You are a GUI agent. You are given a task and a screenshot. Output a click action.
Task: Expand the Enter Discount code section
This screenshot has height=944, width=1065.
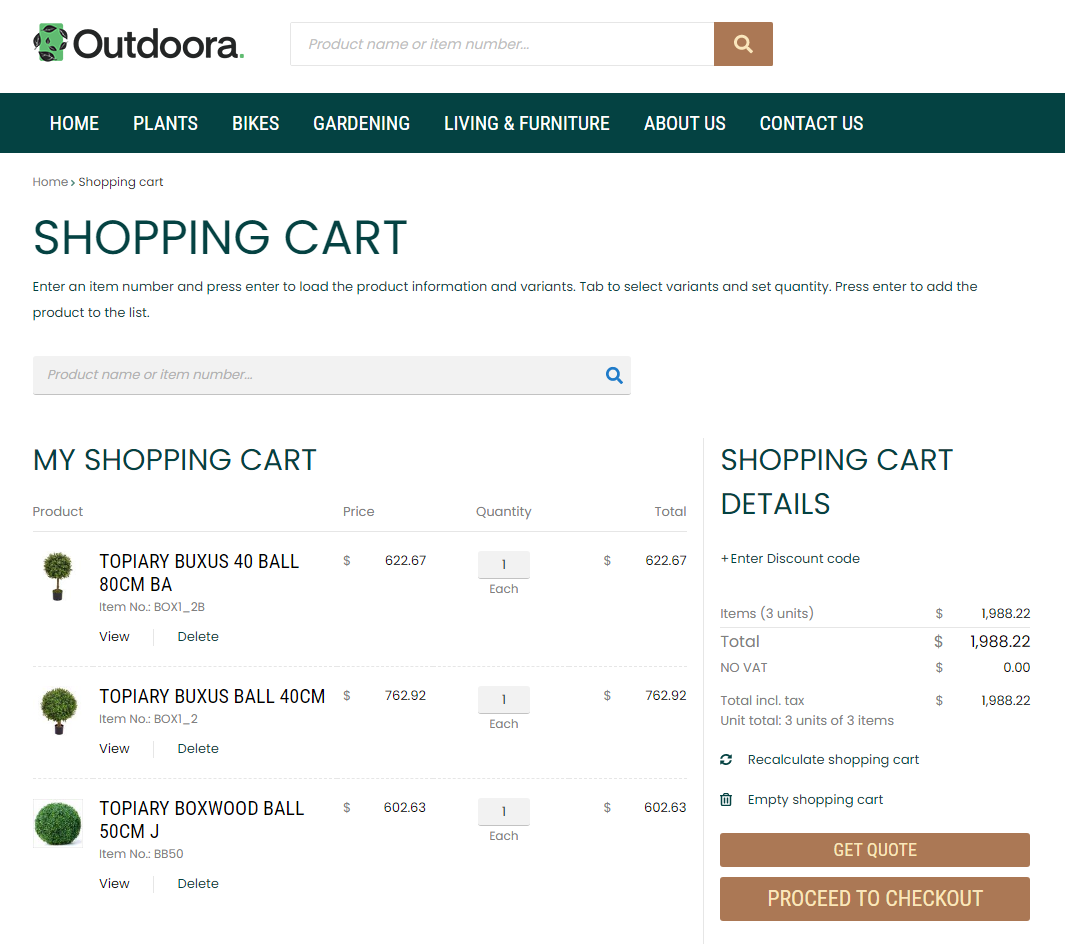click(x=790, y=559)
